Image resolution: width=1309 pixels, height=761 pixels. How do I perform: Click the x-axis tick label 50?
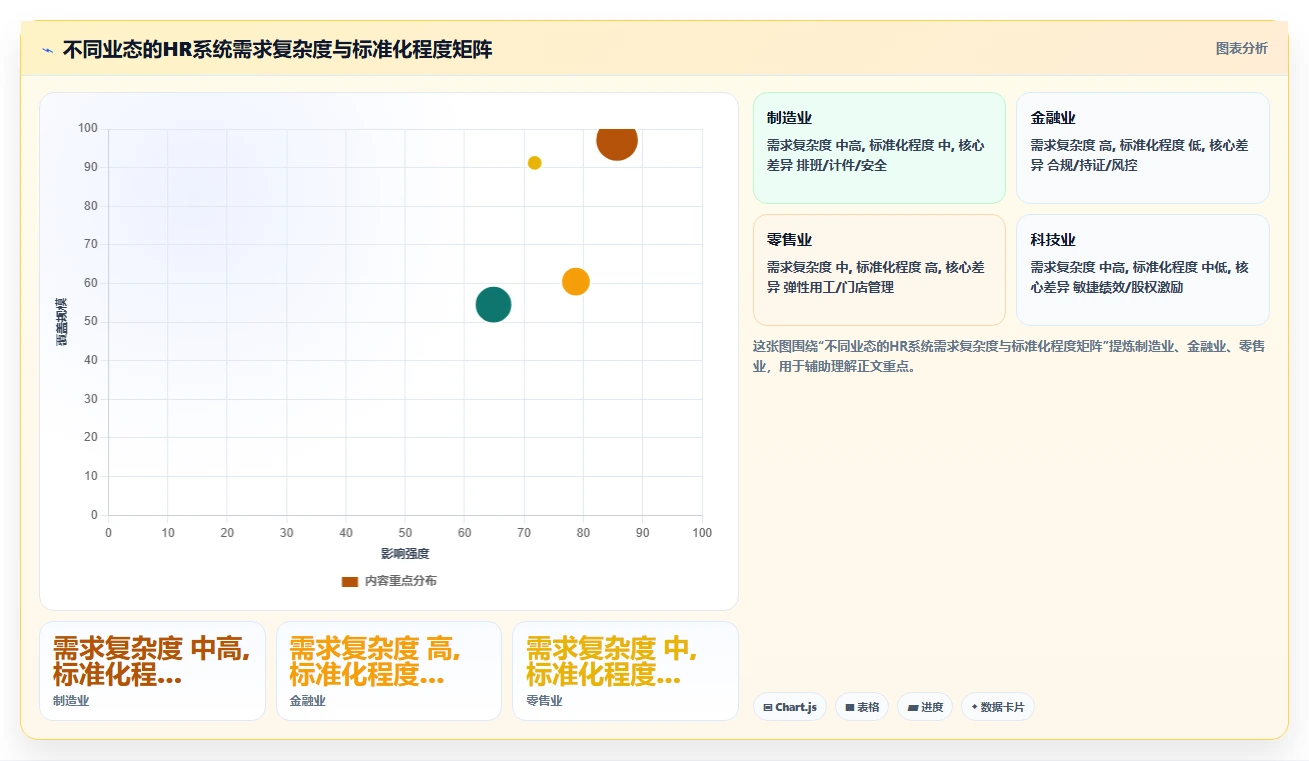[405, 533]
